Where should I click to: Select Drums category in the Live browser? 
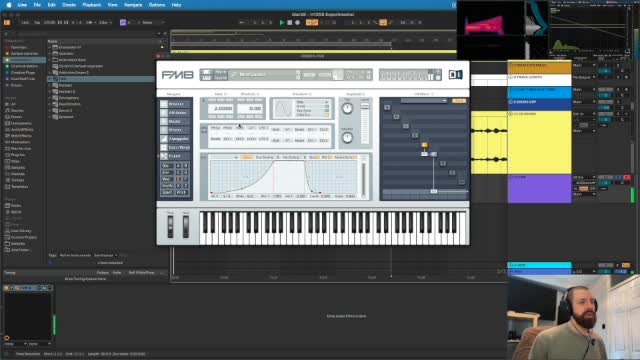tap(16, 117)
